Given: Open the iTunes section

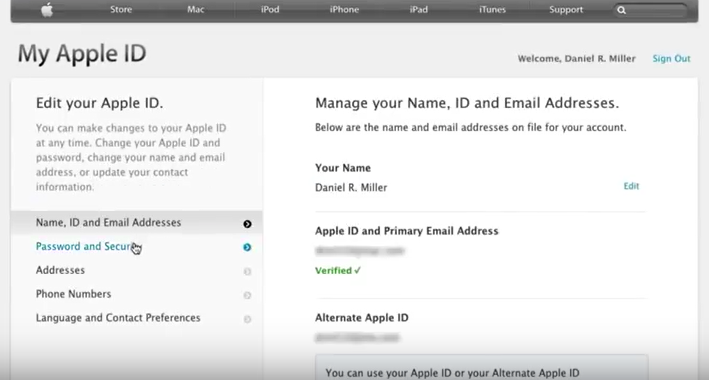Looking at the screenshot, I should tap(492, 10).
